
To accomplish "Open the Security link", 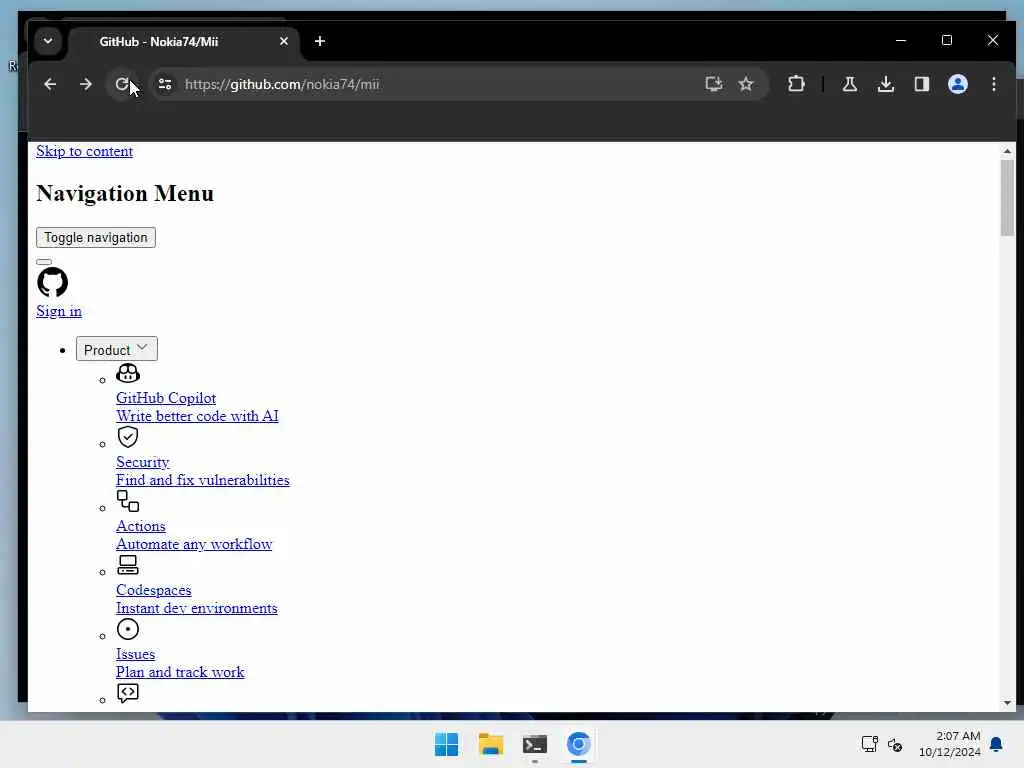I will [142, 462].
